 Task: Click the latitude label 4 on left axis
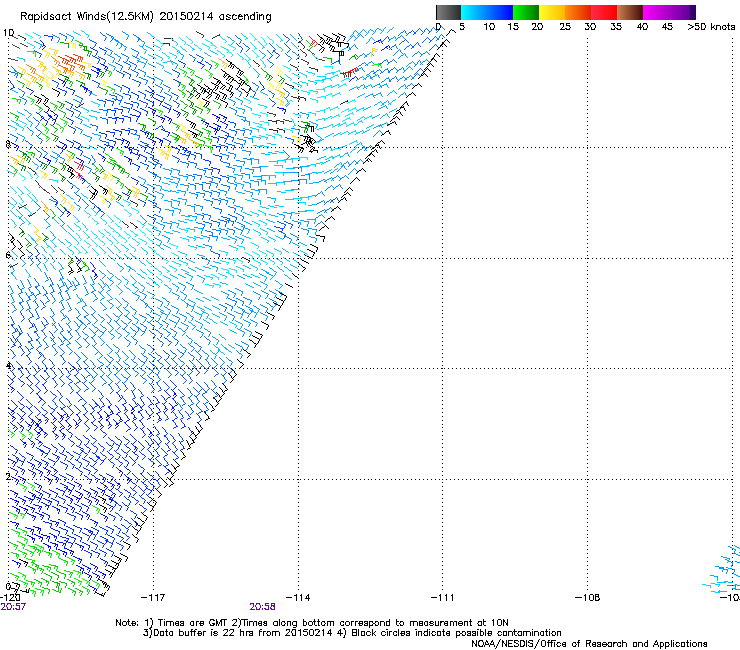[8, 365]
